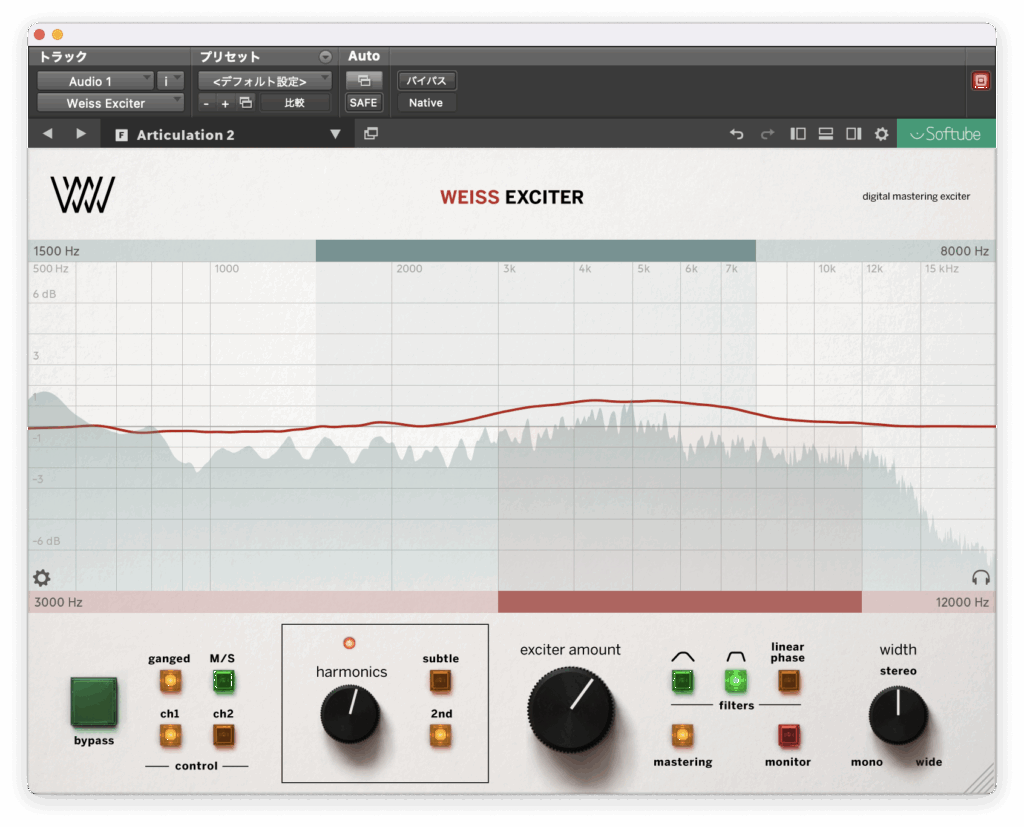Viewport: 1024px width, 827px height.
Task: Click the Native button
Action: [426, 103]
